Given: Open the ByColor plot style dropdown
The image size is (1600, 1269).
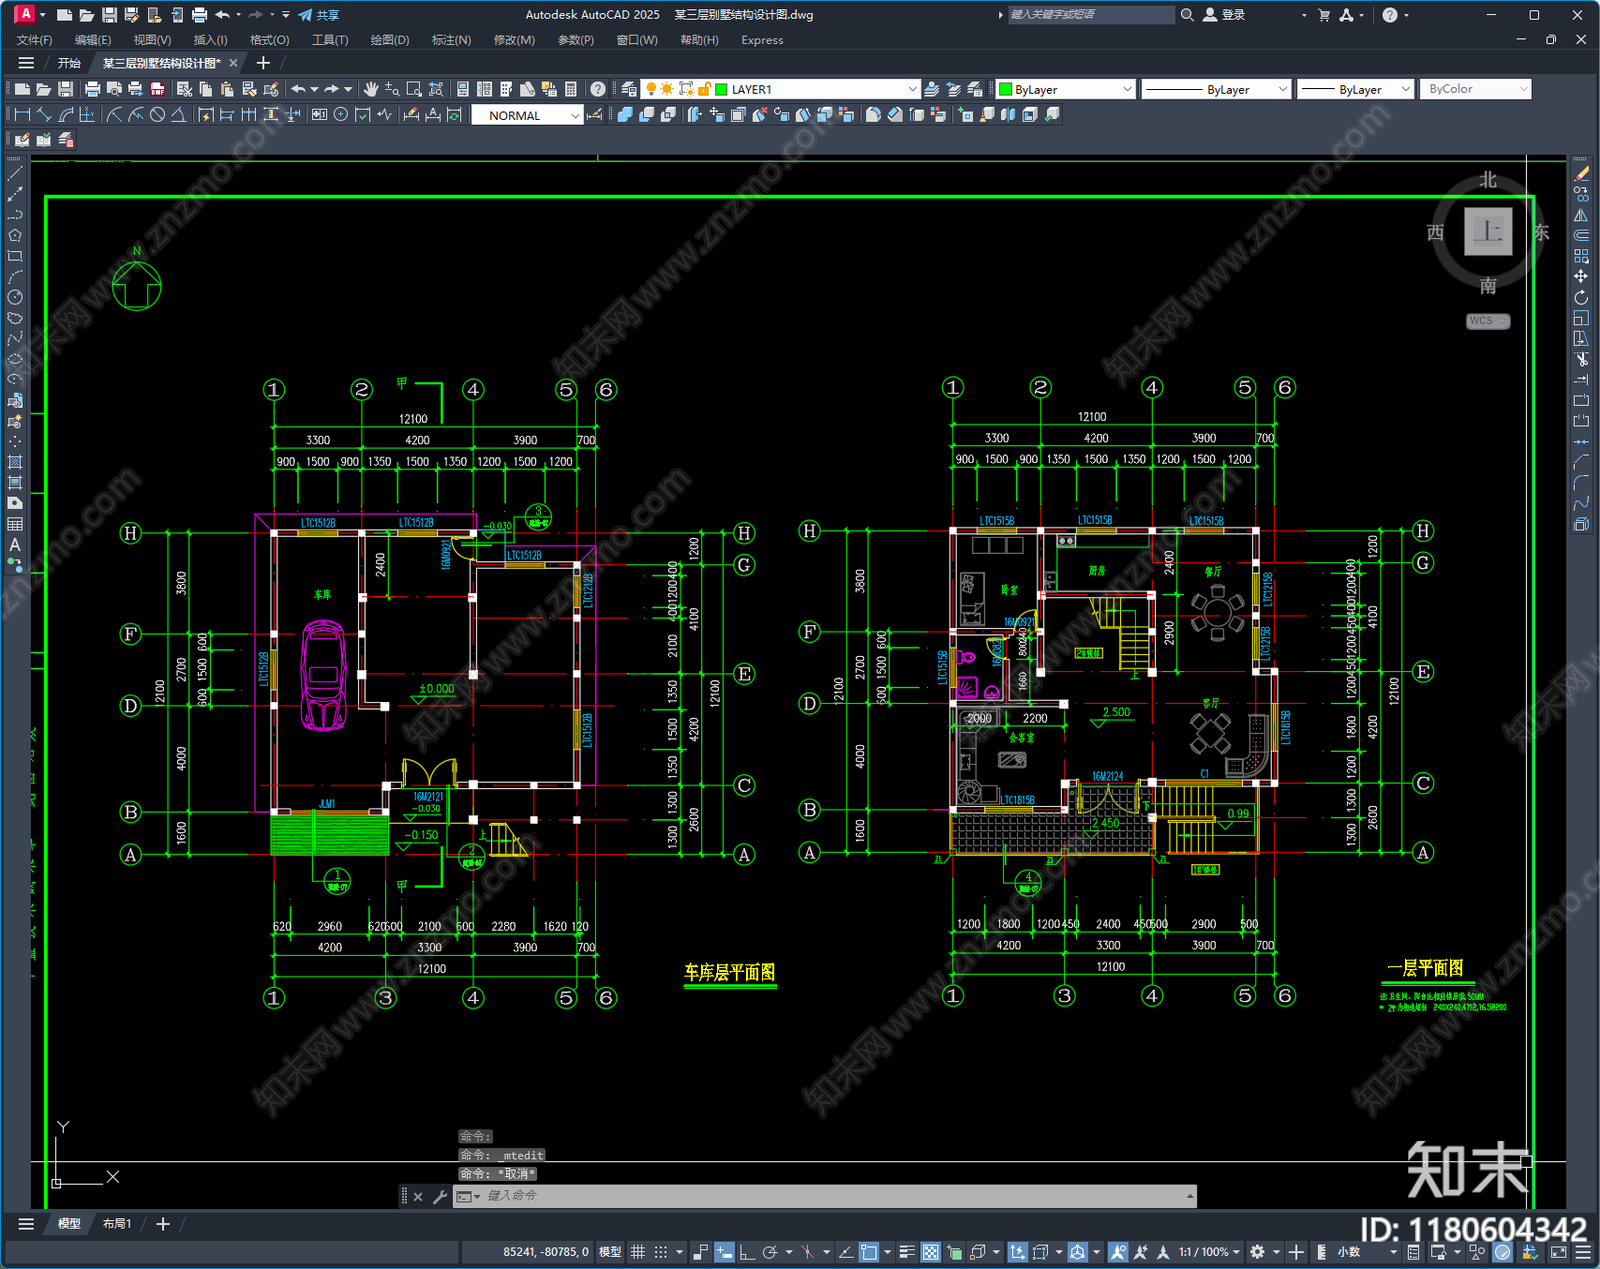Looking at the screenshot, I should click(1524, 89).
